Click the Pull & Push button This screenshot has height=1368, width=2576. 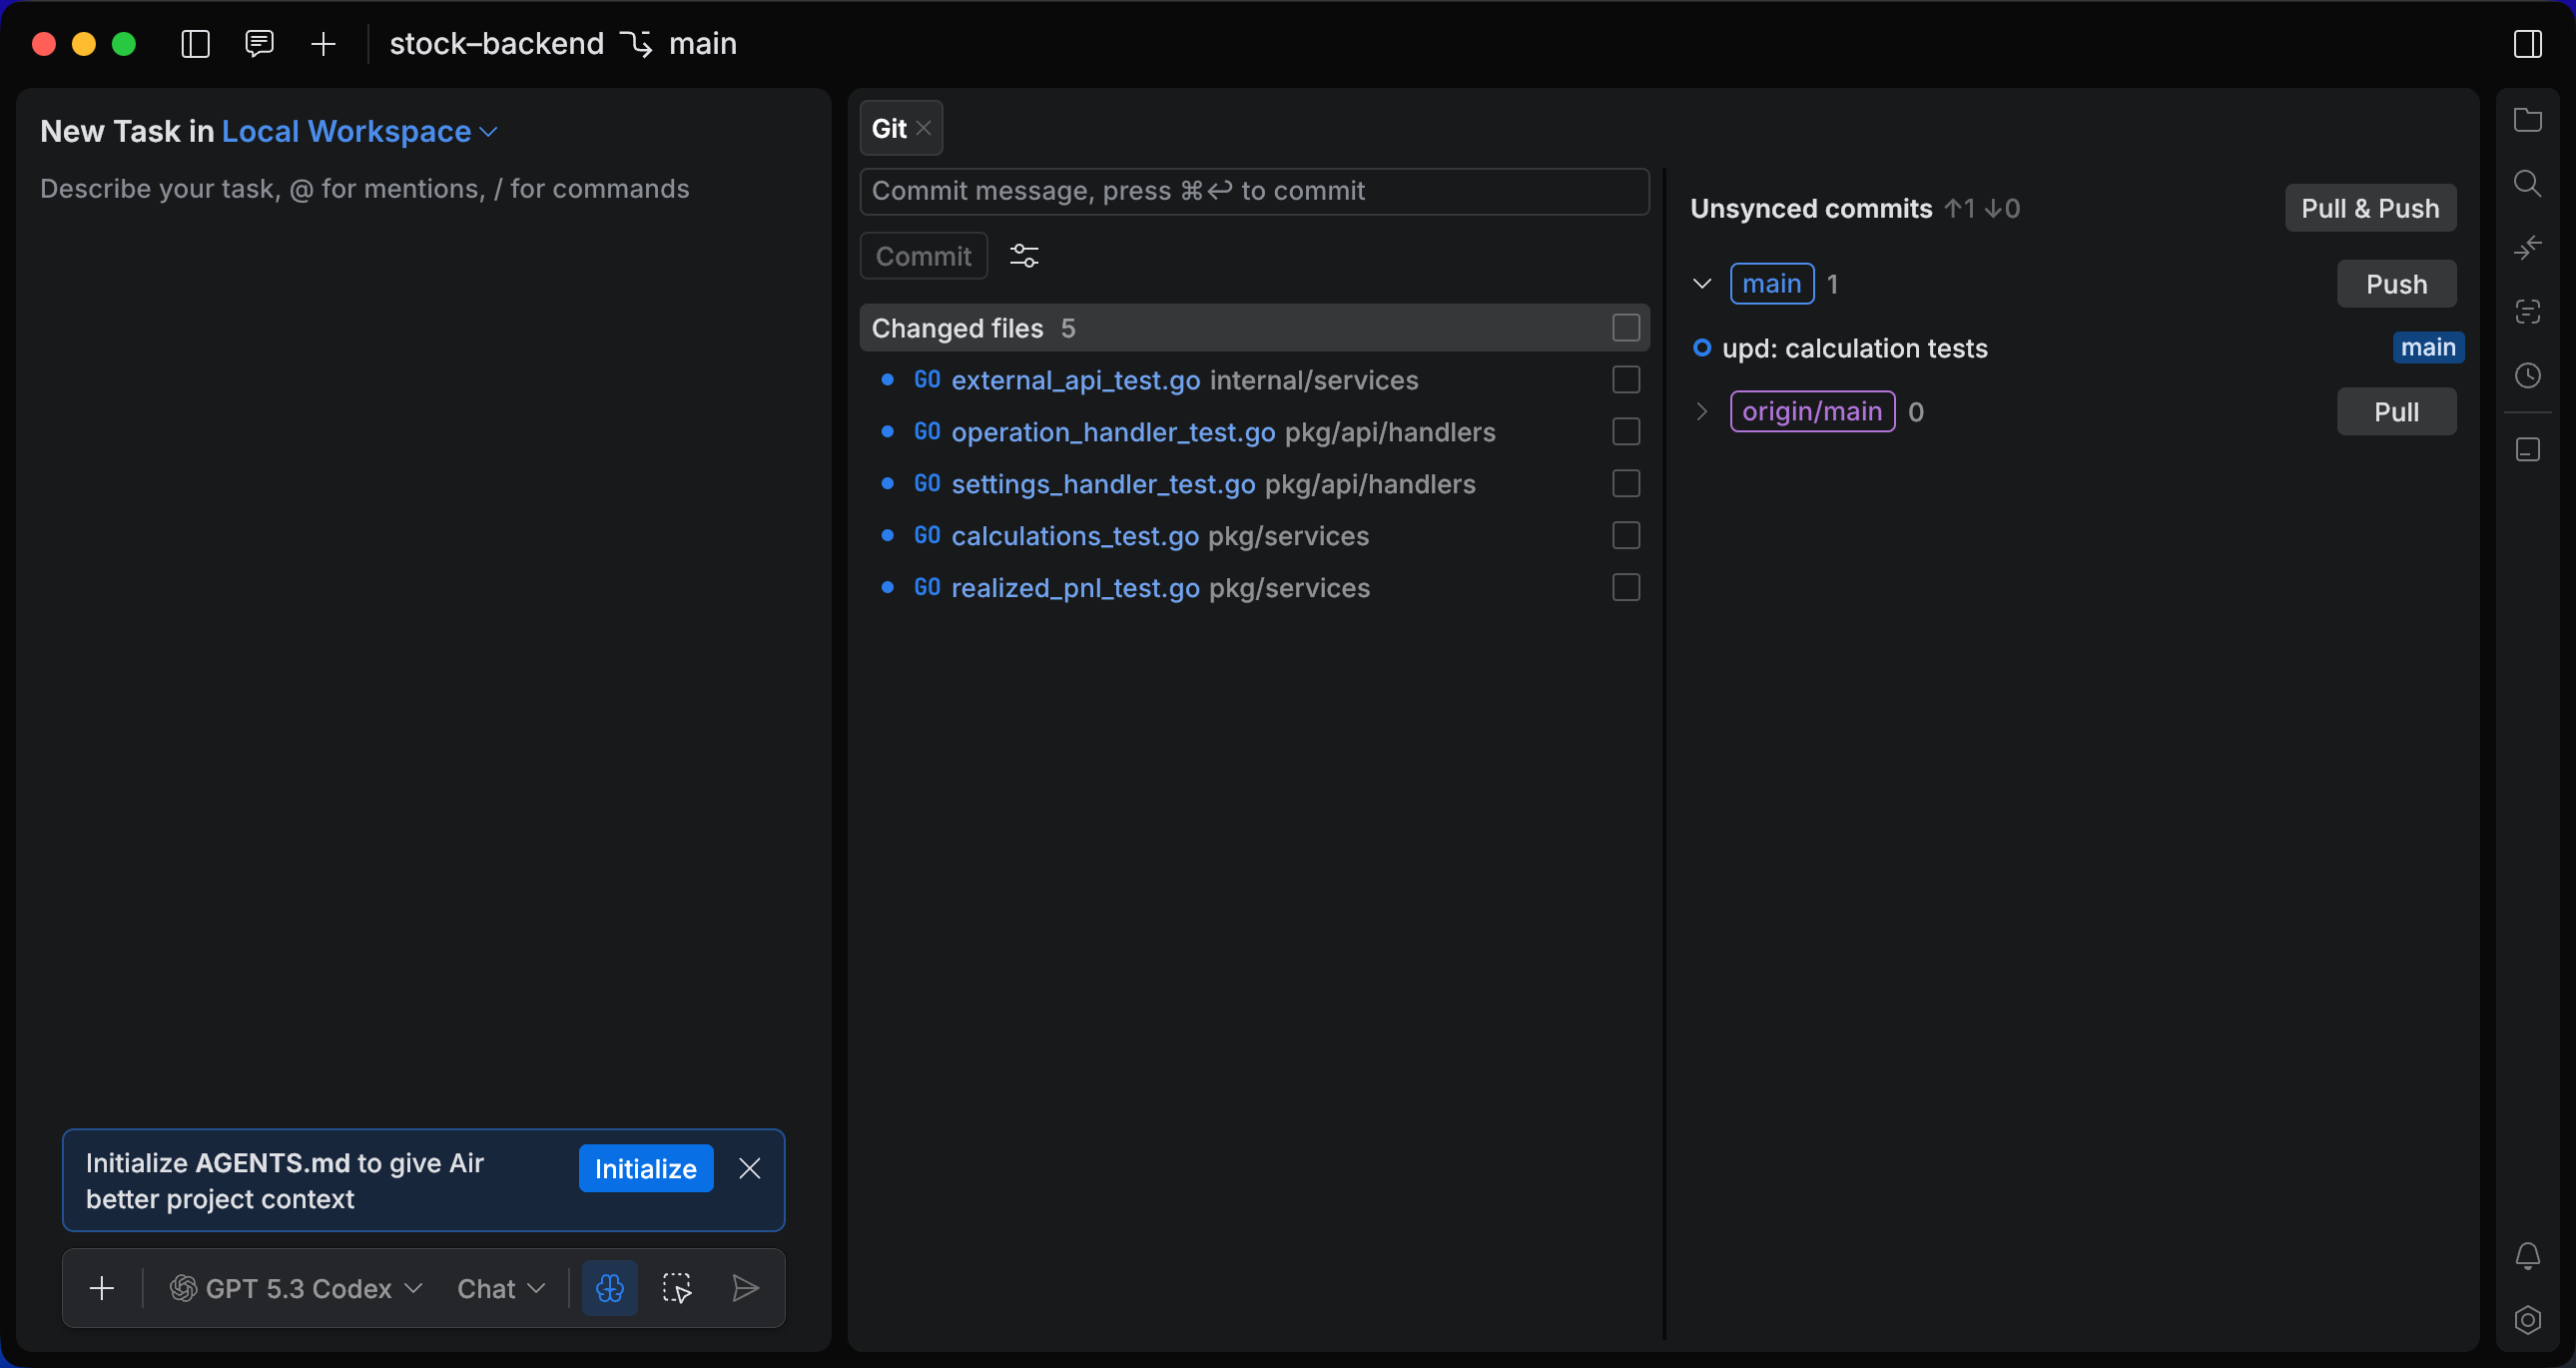(x=2370, y=208)
